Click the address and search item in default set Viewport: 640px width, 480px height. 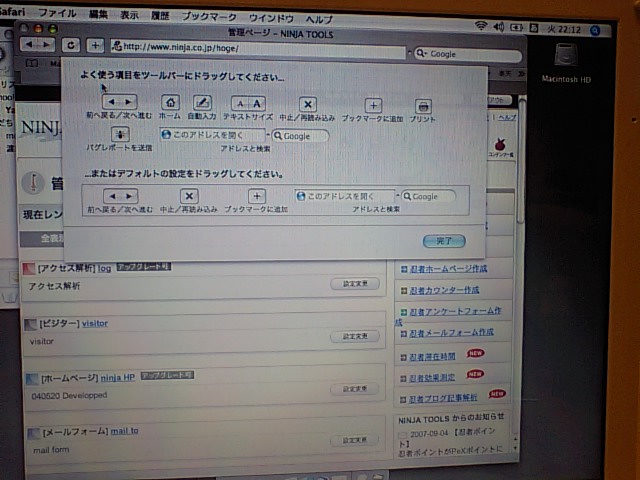click(x=376, y=200)
